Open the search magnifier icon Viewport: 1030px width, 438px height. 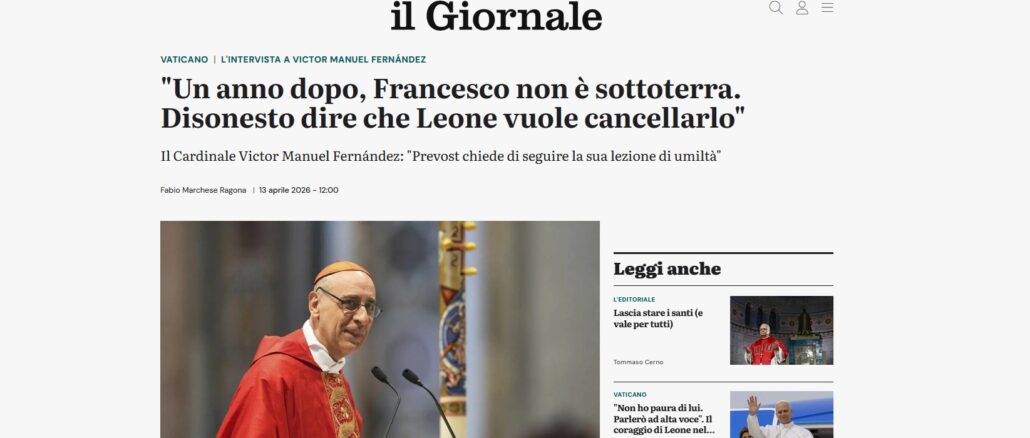pos(776,7)
